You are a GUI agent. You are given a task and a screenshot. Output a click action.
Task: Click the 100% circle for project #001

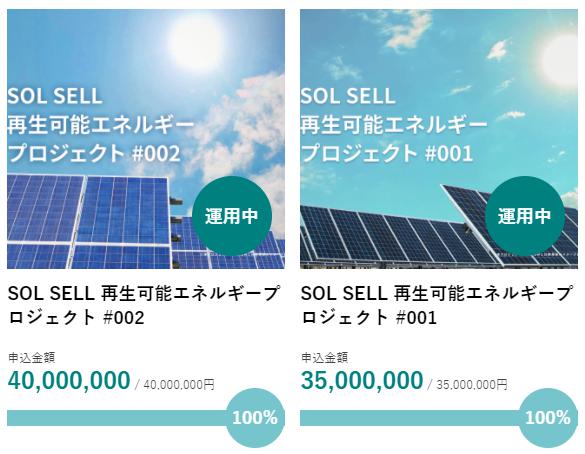tap(548, 418)
